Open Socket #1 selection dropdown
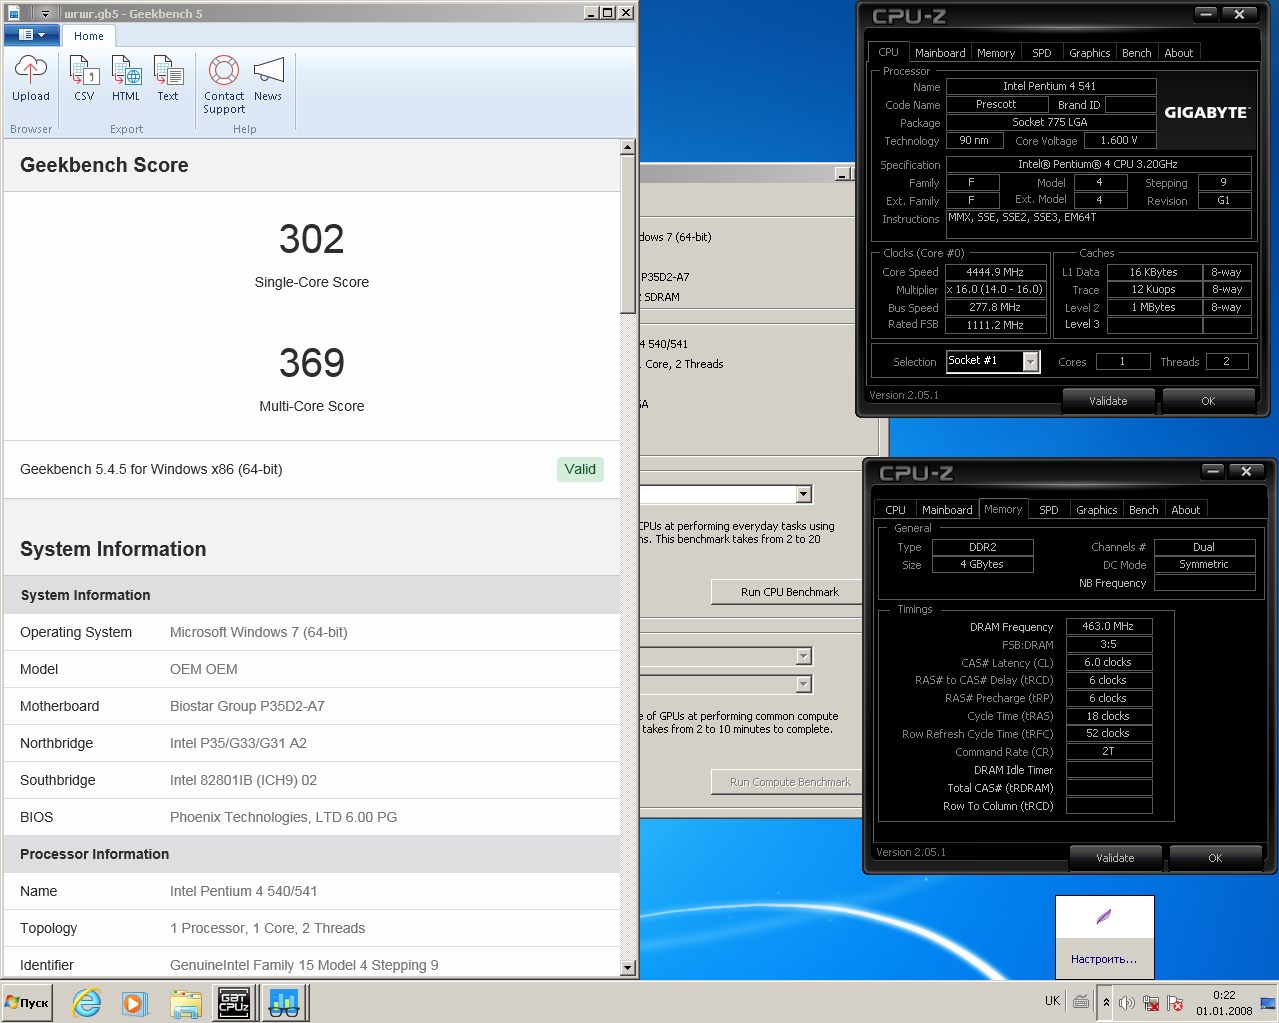 pyautogui.click(x=1031, y=361)
